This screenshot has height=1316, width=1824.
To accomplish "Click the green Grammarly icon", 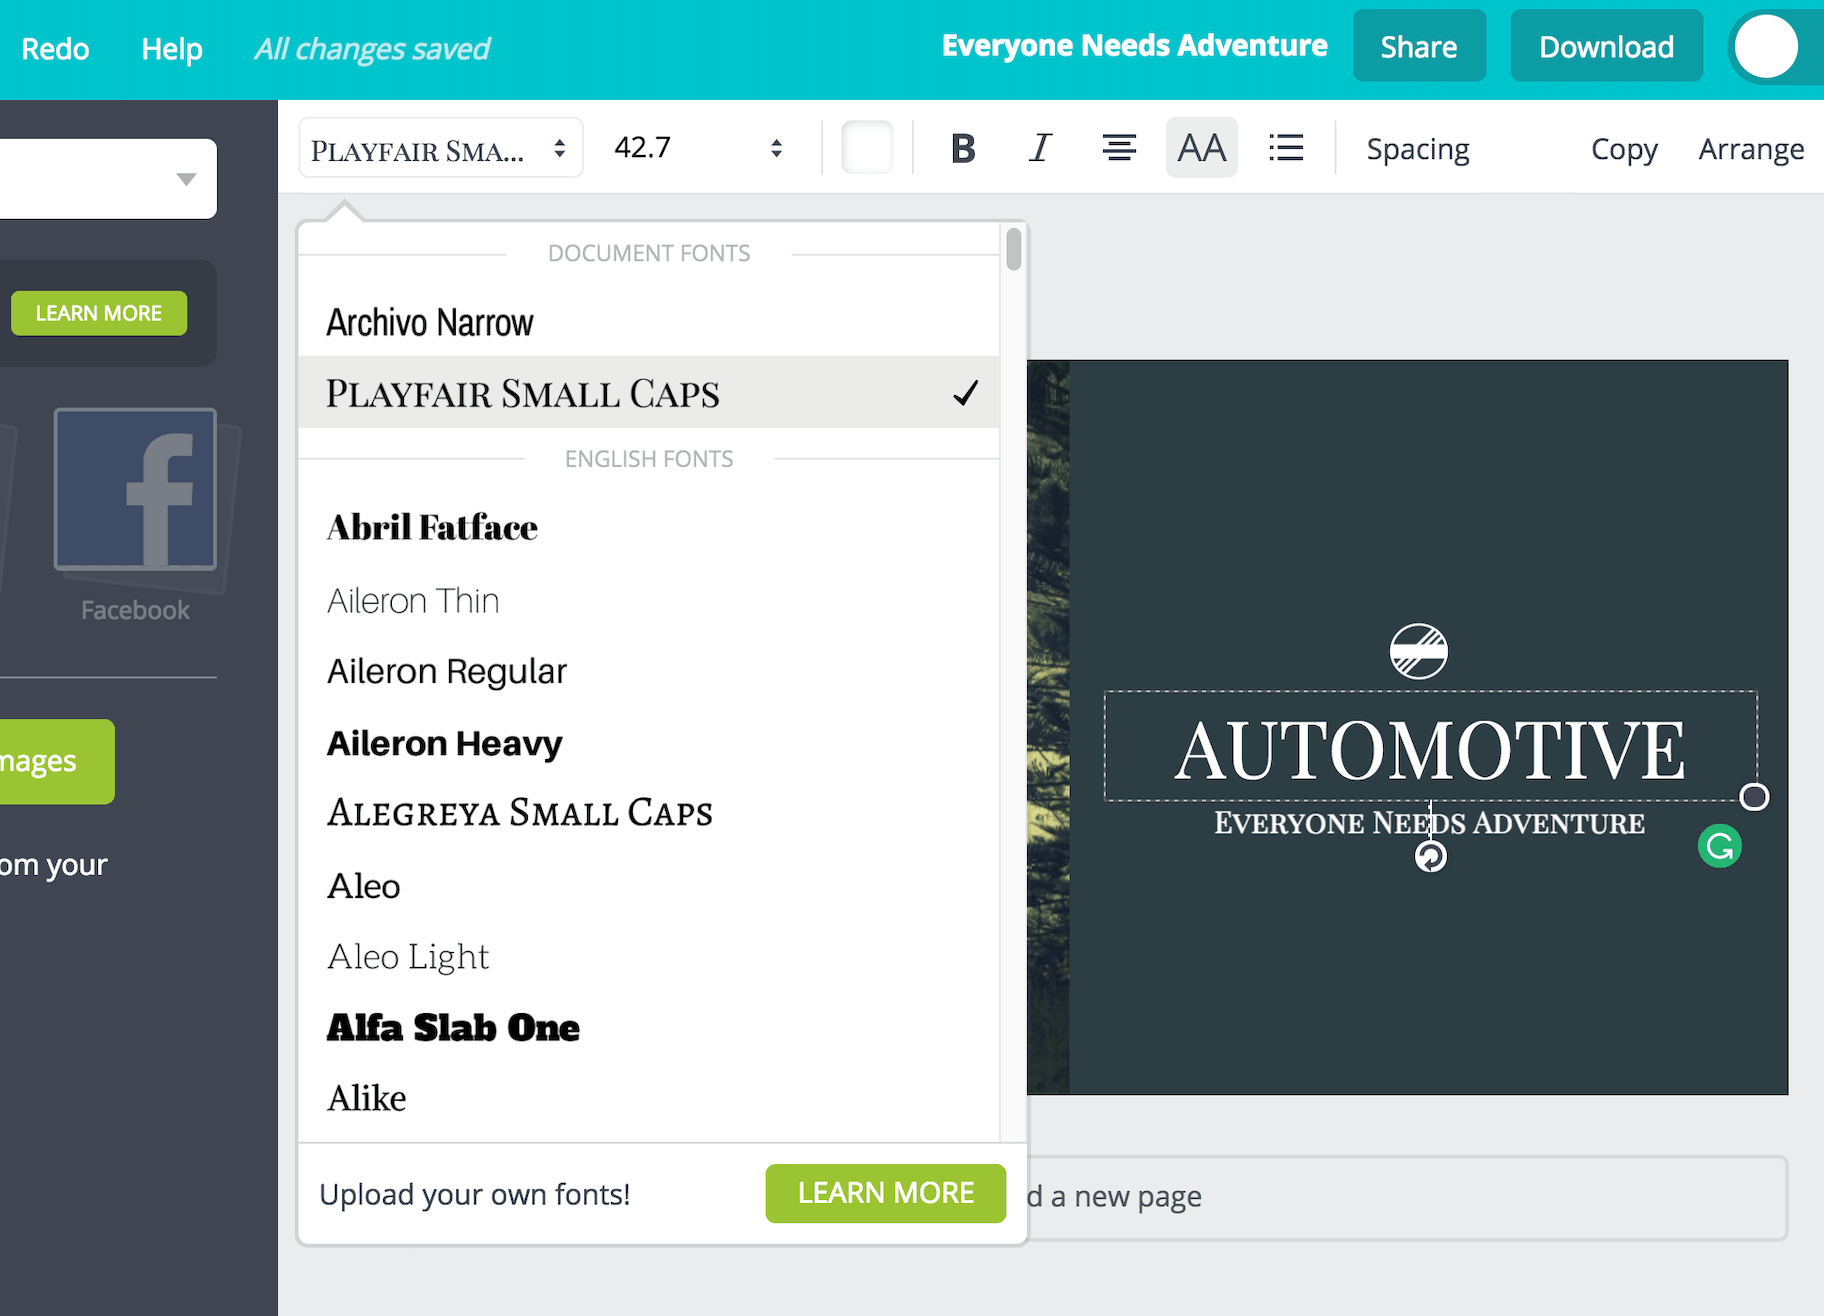I will pyautogui.click(x=1719, y=847).
